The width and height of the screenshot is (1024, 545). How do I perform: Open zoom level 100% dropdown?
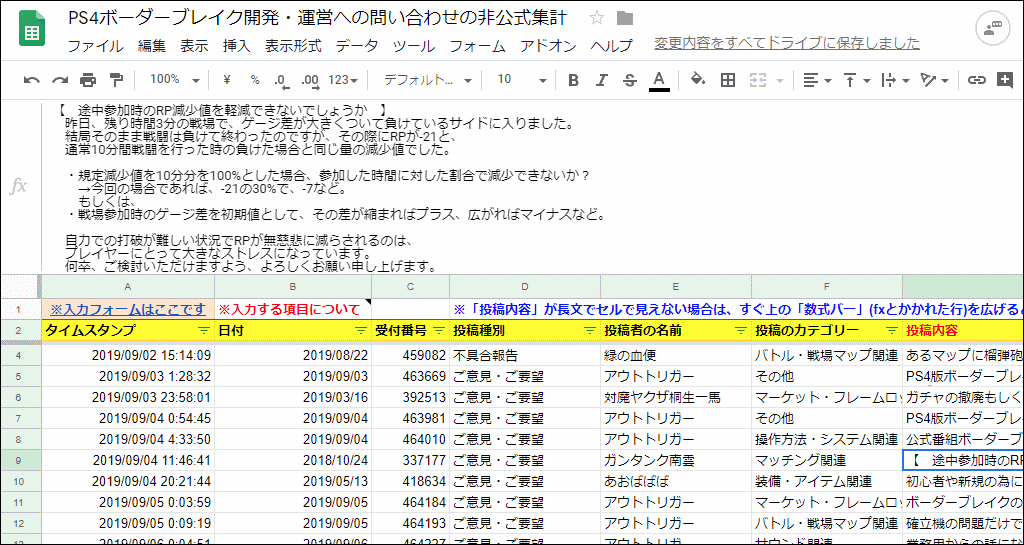(x=174, y=80)
